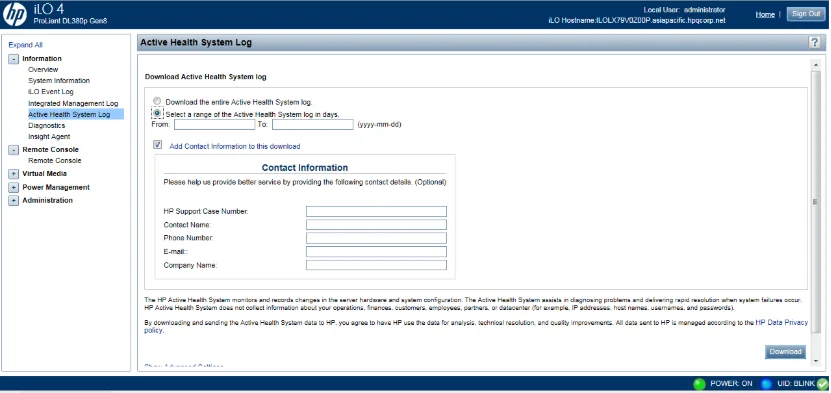Click the Sign Out button
Screen dimensions: 831x393
[x=806, y=14]
